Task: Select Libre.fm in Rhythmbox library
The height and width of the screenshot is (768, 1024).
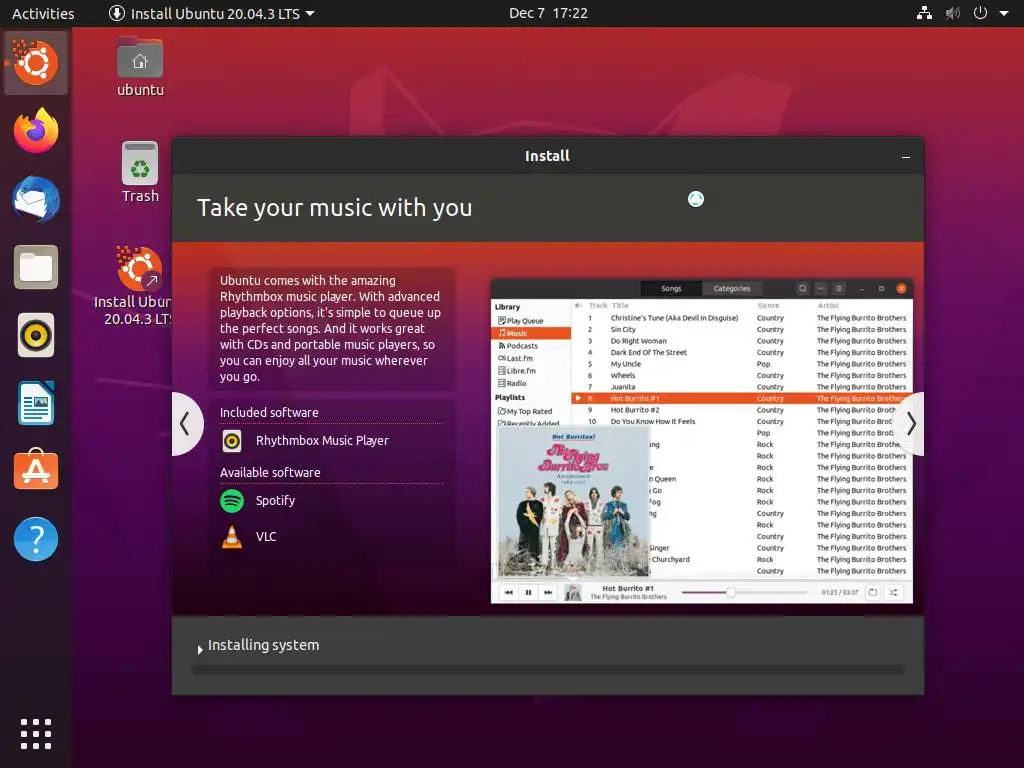Action: click(517, 370)
